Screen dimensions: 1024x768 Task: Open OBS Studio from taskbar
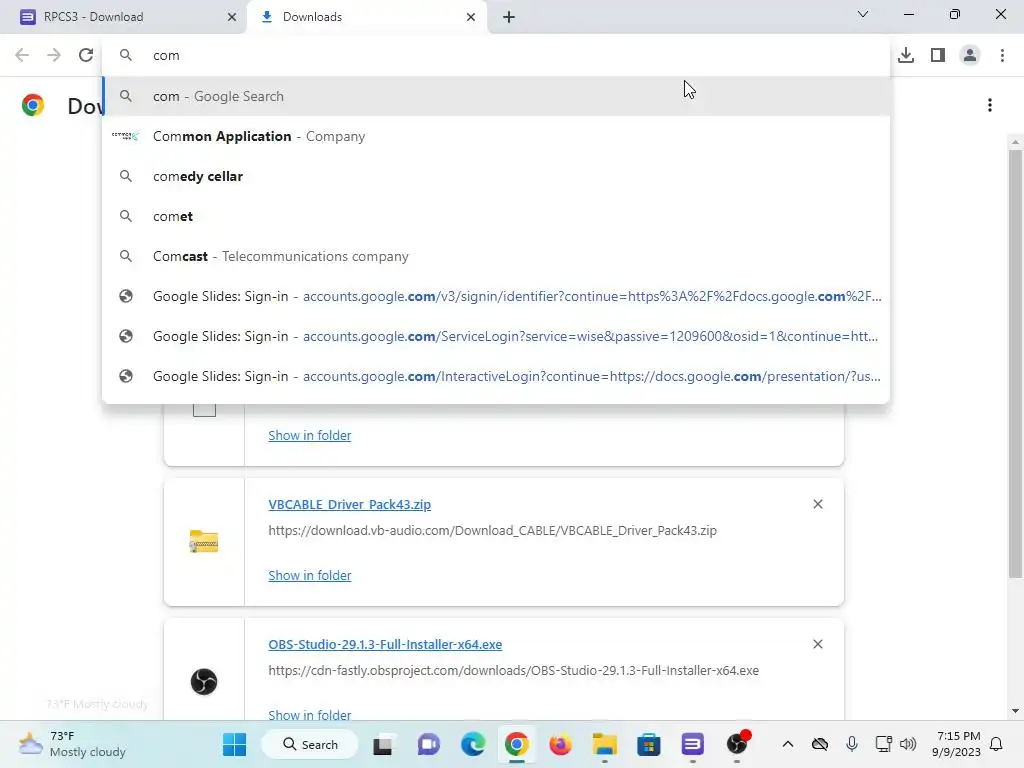[737, 744]
